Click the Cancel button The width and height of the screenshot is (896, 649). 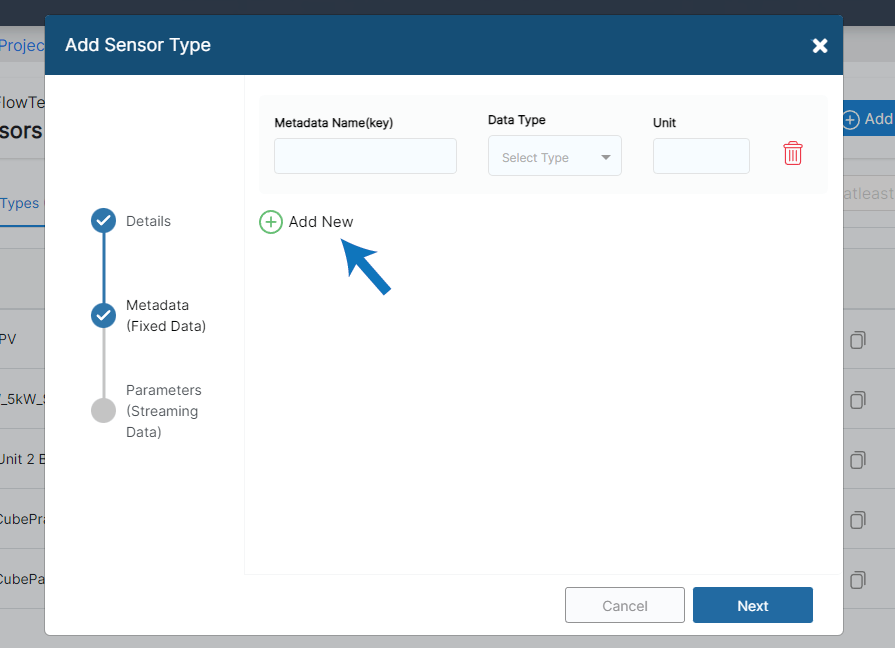pos(624,605)
